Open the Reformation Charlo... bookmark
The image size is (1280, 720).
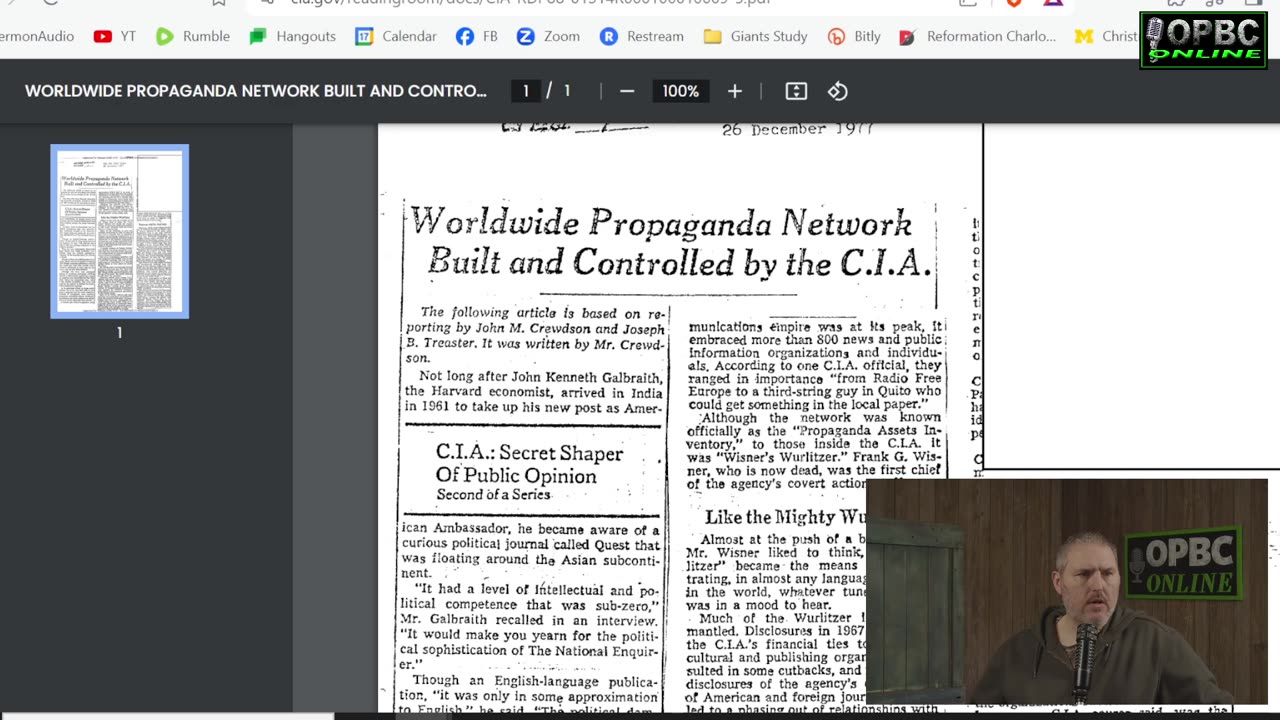click(x=977, y=36)
